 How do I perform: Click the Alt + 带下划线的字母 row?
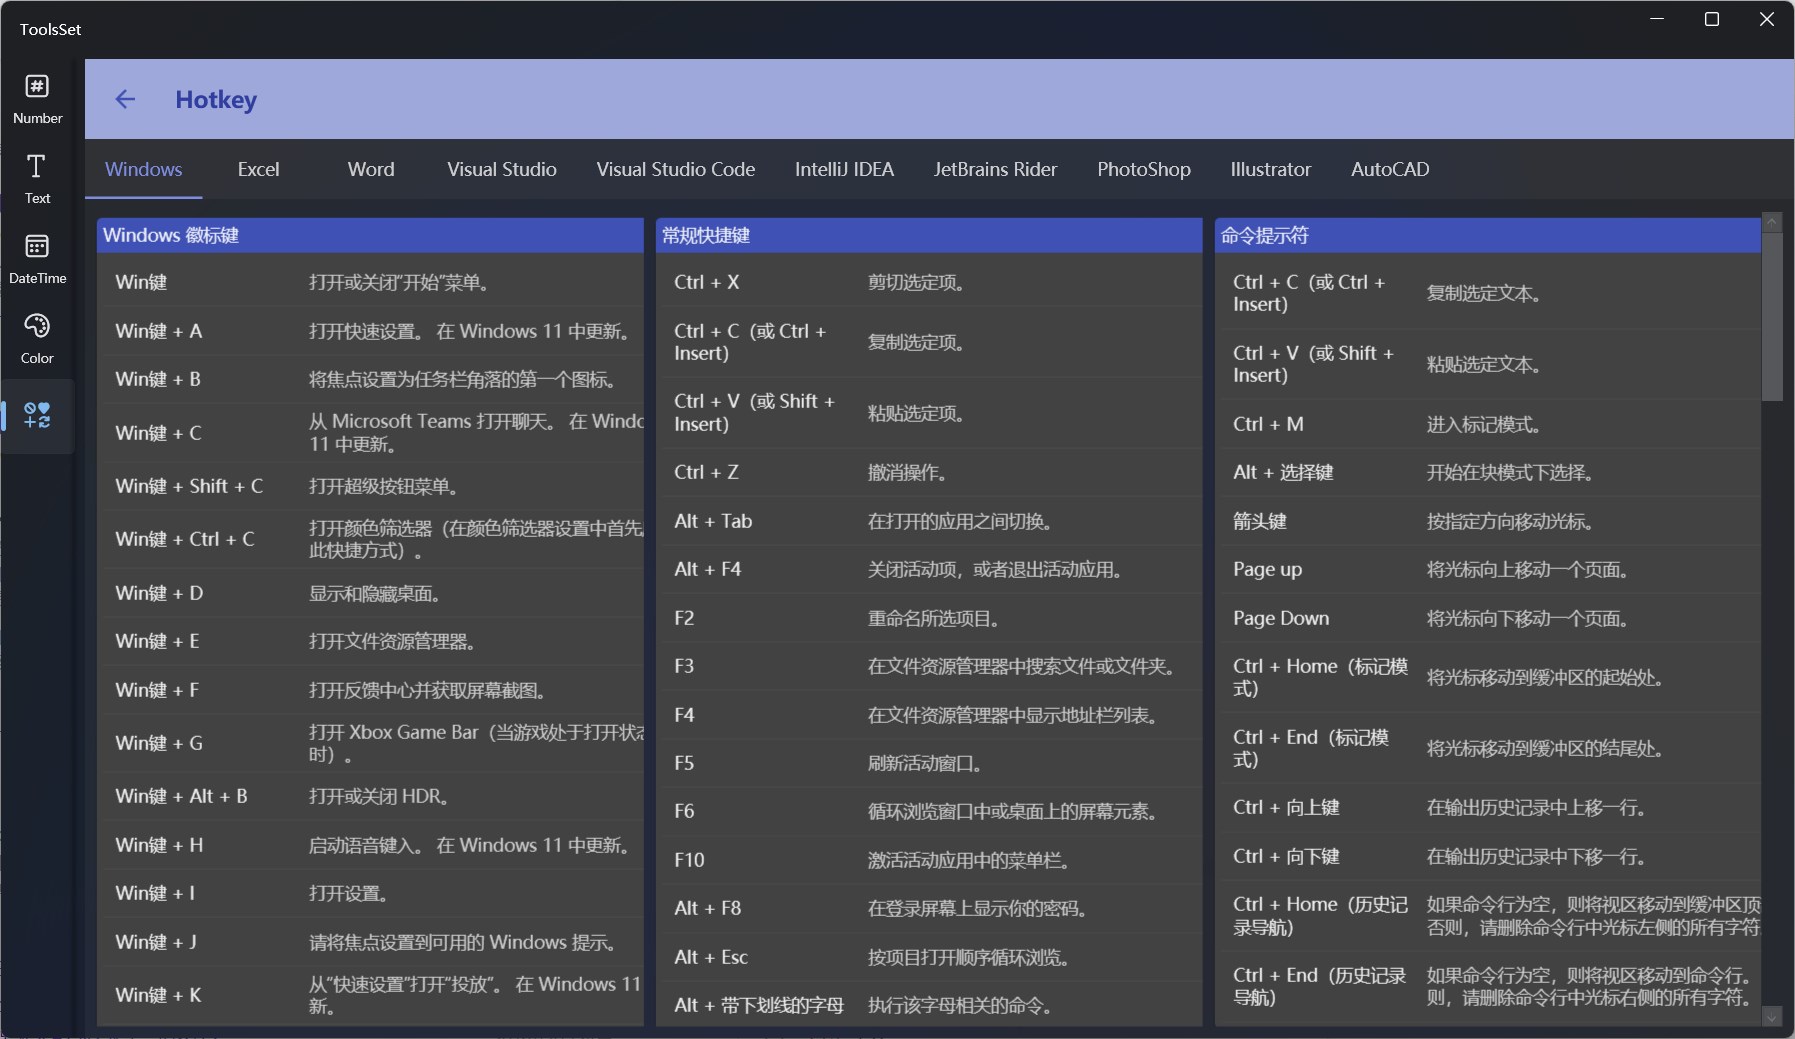coord(931,1005)
